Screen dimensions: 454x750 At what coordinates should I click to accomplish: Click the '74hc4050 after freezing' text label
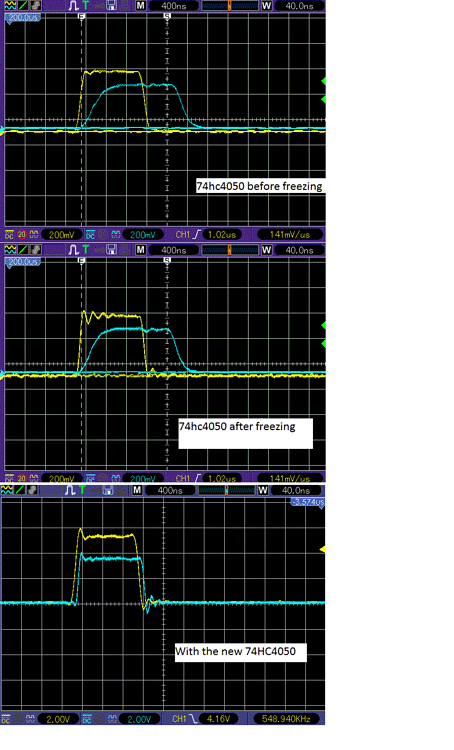[237, 426]
